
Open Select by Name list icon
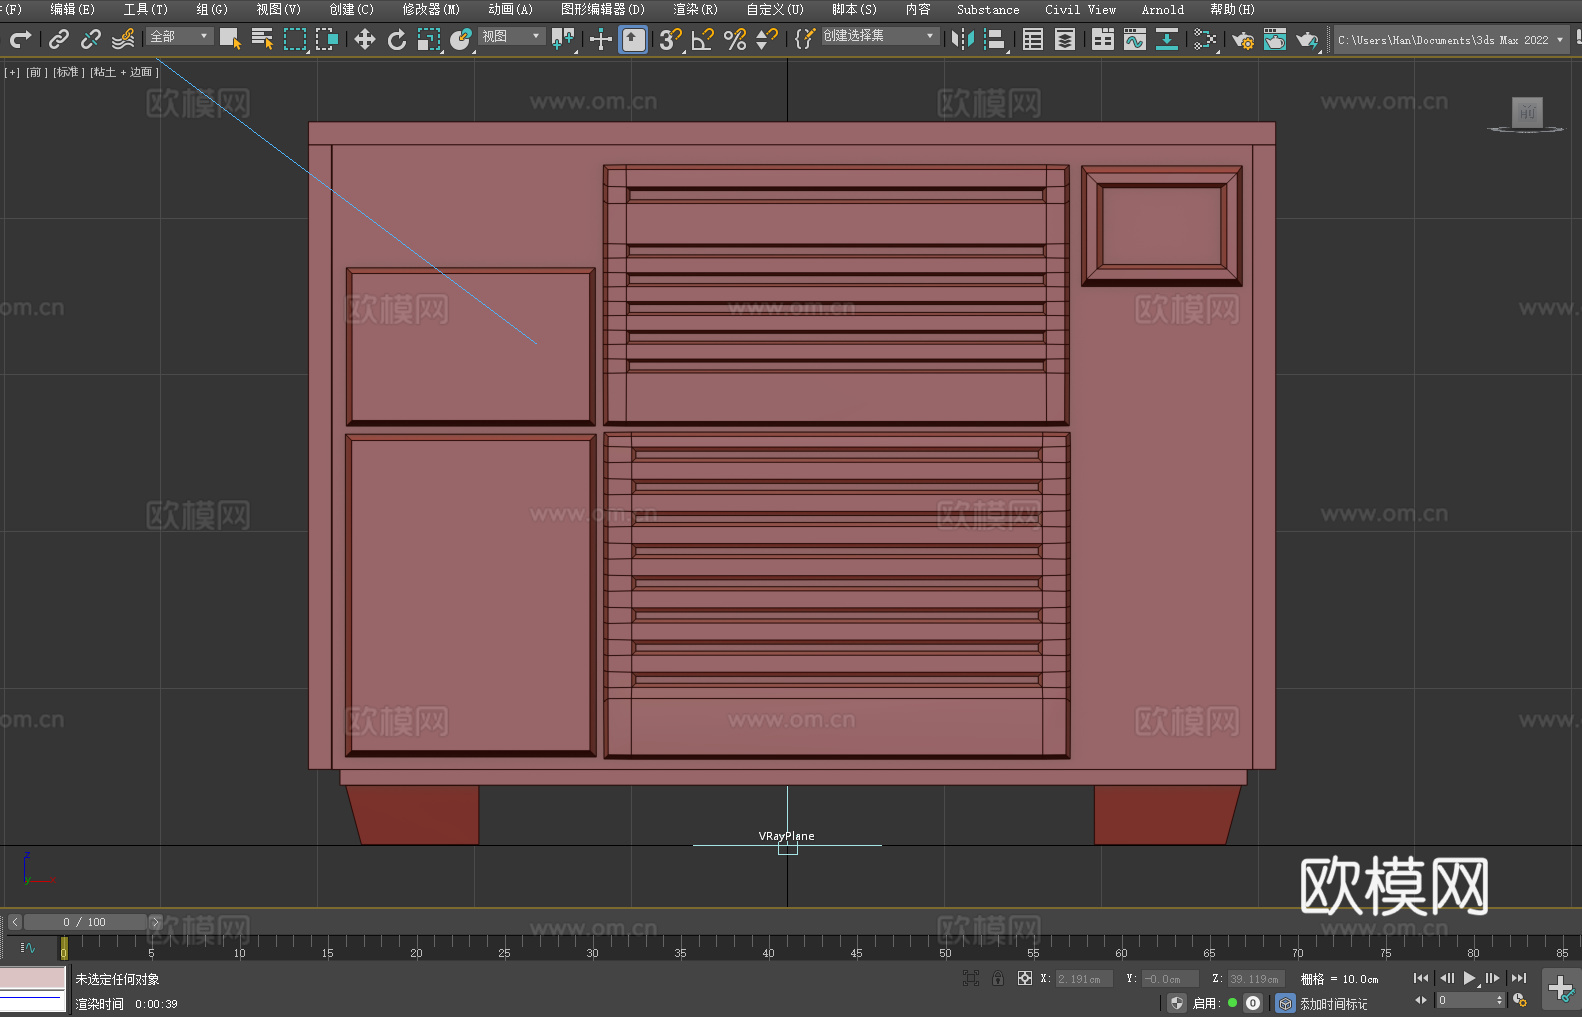[x=263, y=39]
